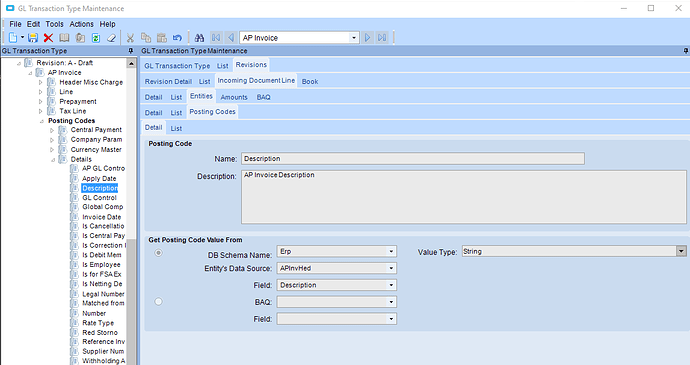
Task: Expand the Central Payment tree node
Action: [52, 130]
